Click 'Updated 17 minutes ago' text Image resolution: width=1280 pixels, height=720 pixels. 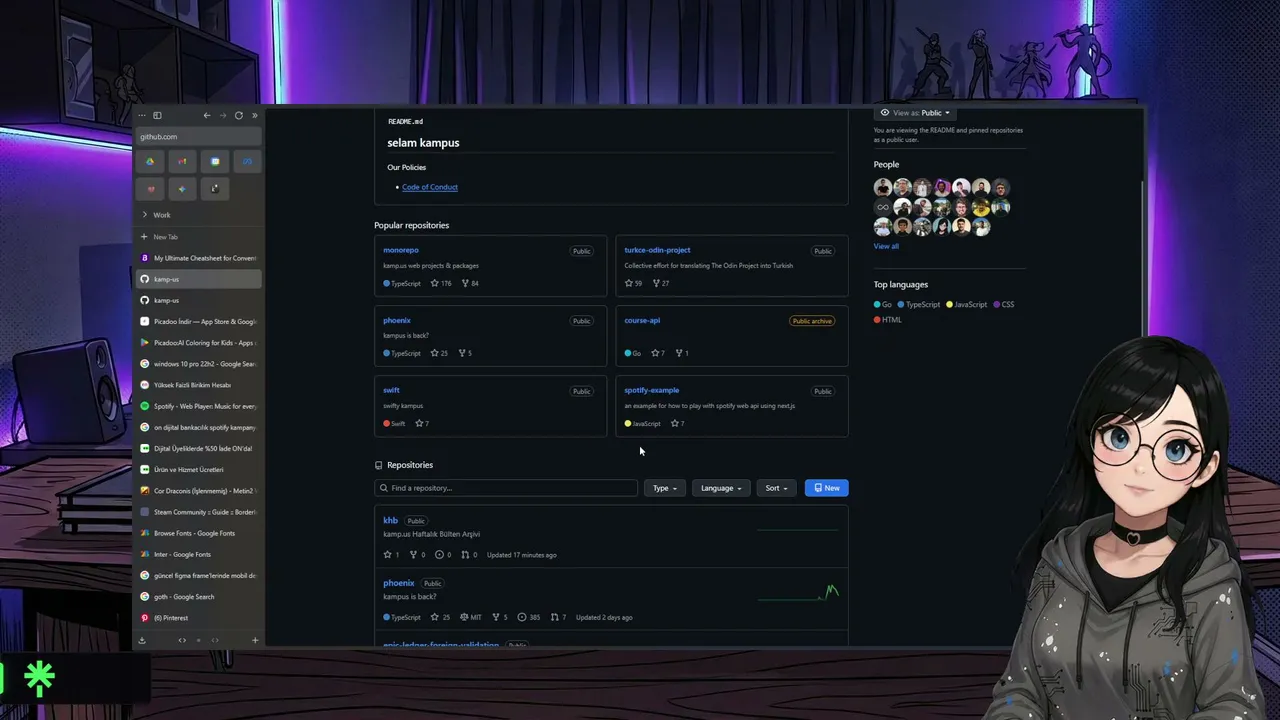tap(522, 555)
